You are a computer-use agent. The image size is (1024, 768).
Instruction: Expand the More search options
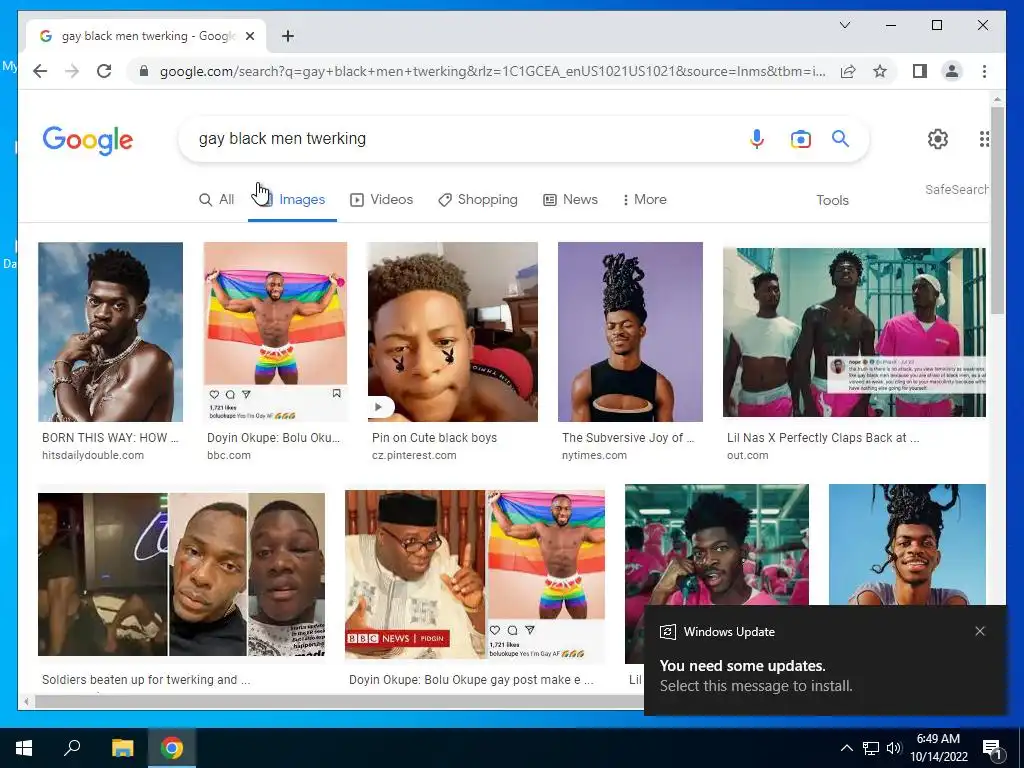tap(645, 200)
